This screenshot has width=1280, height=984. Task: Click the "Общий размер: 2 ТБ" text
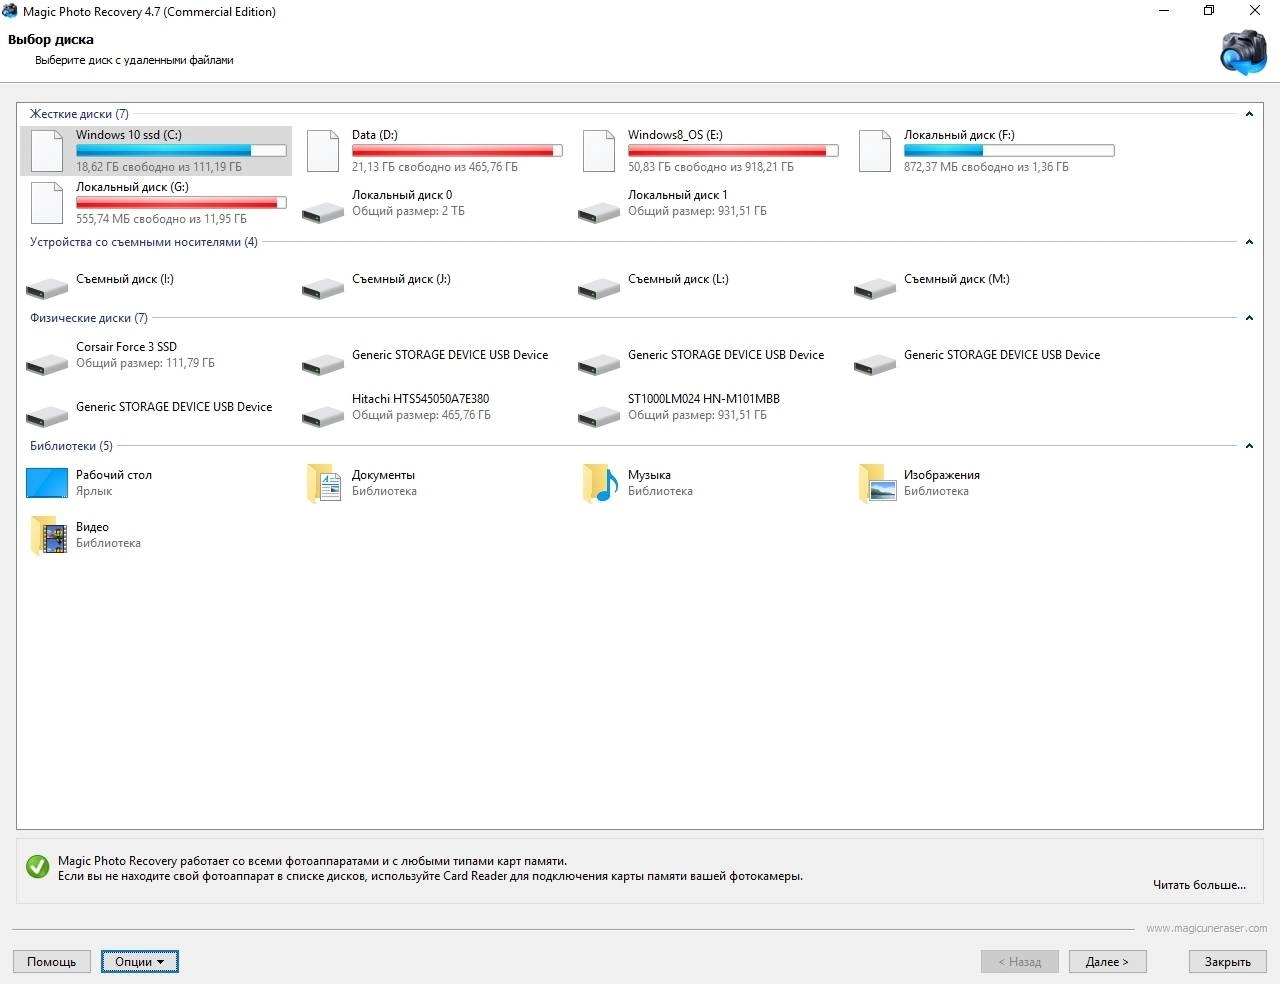pyautogui.click(x=408, y=211)
